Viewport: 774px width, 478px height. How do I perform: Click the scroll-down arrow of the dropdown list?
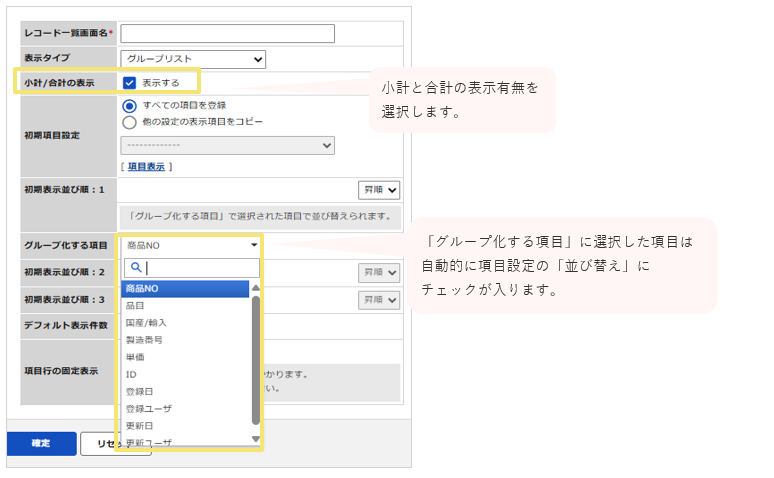tap(256, 439)
